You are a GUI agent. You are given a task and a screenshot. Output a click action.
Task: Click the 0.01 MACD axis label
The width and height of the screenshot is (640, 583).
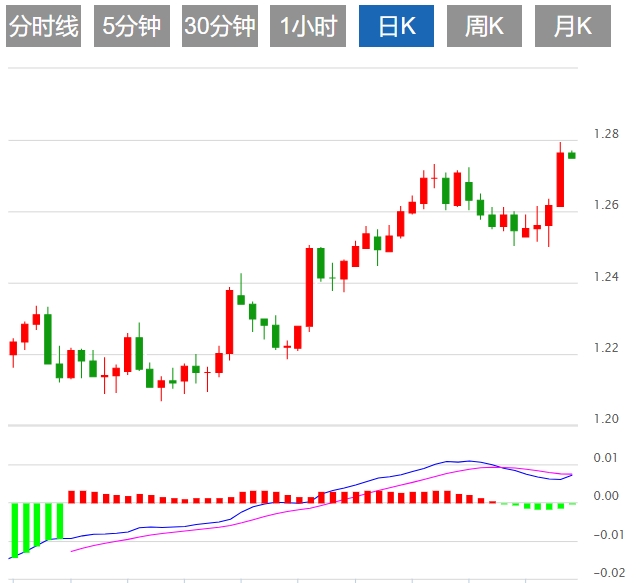[606, 458]
